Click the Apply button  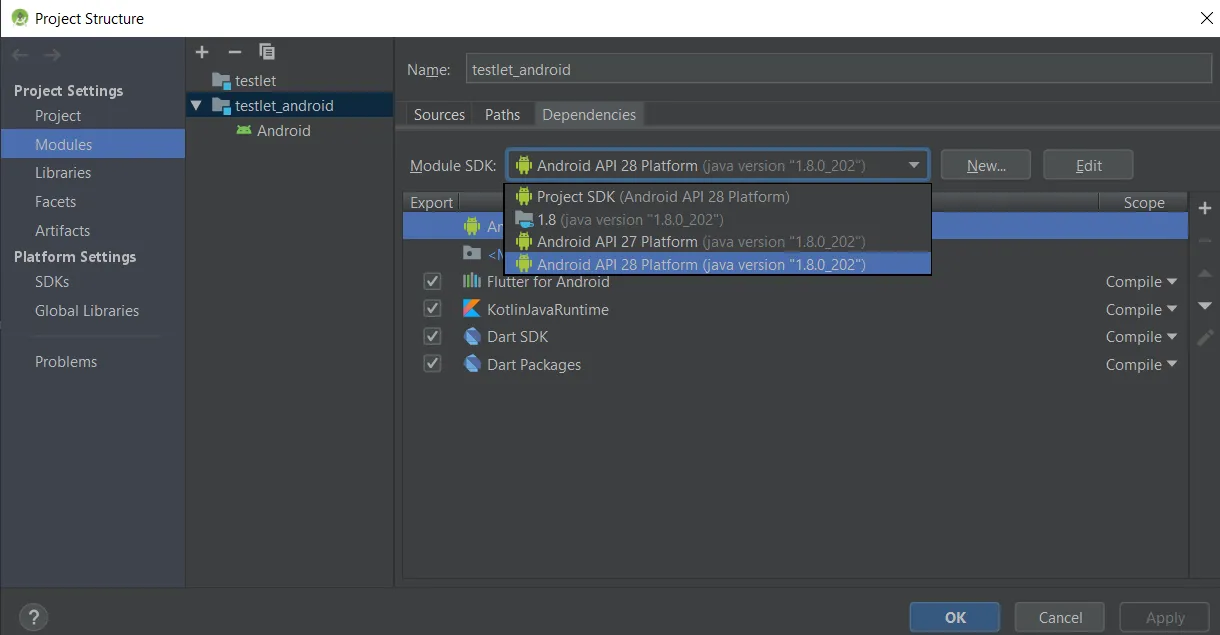(1165, 617)
